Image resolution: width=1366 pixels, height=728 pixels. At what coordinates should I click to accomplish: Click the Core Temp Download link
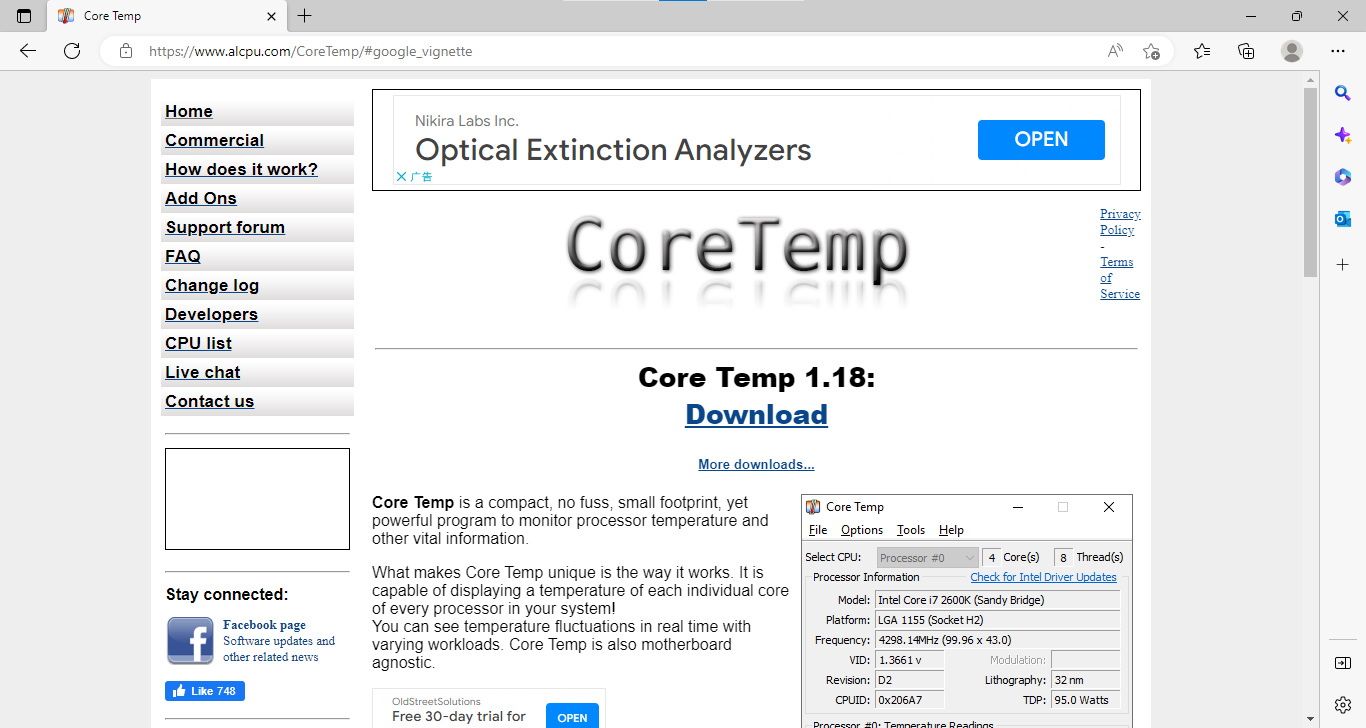756,414
